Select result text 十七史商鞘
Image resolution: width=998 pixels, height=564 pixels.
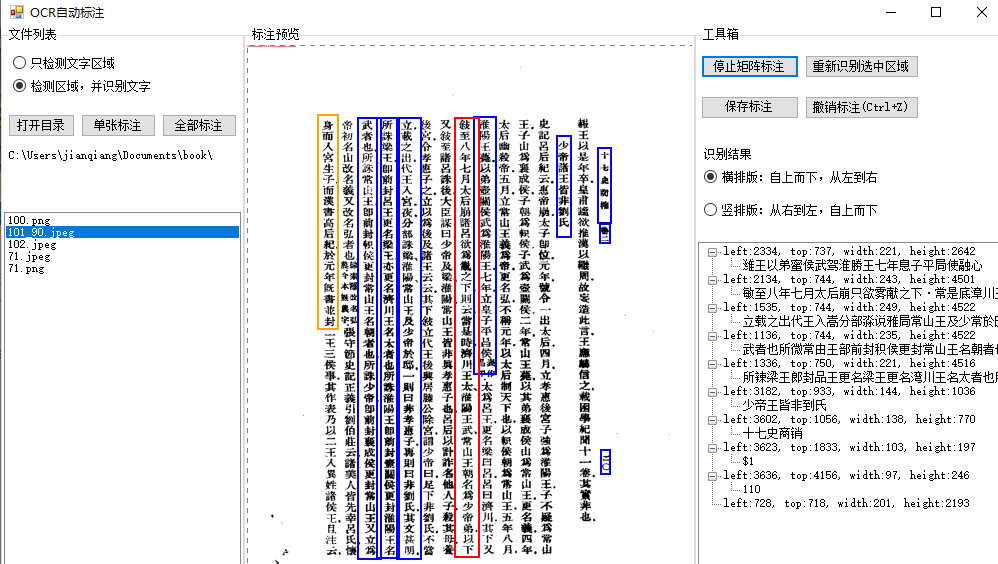pos(772,434)
